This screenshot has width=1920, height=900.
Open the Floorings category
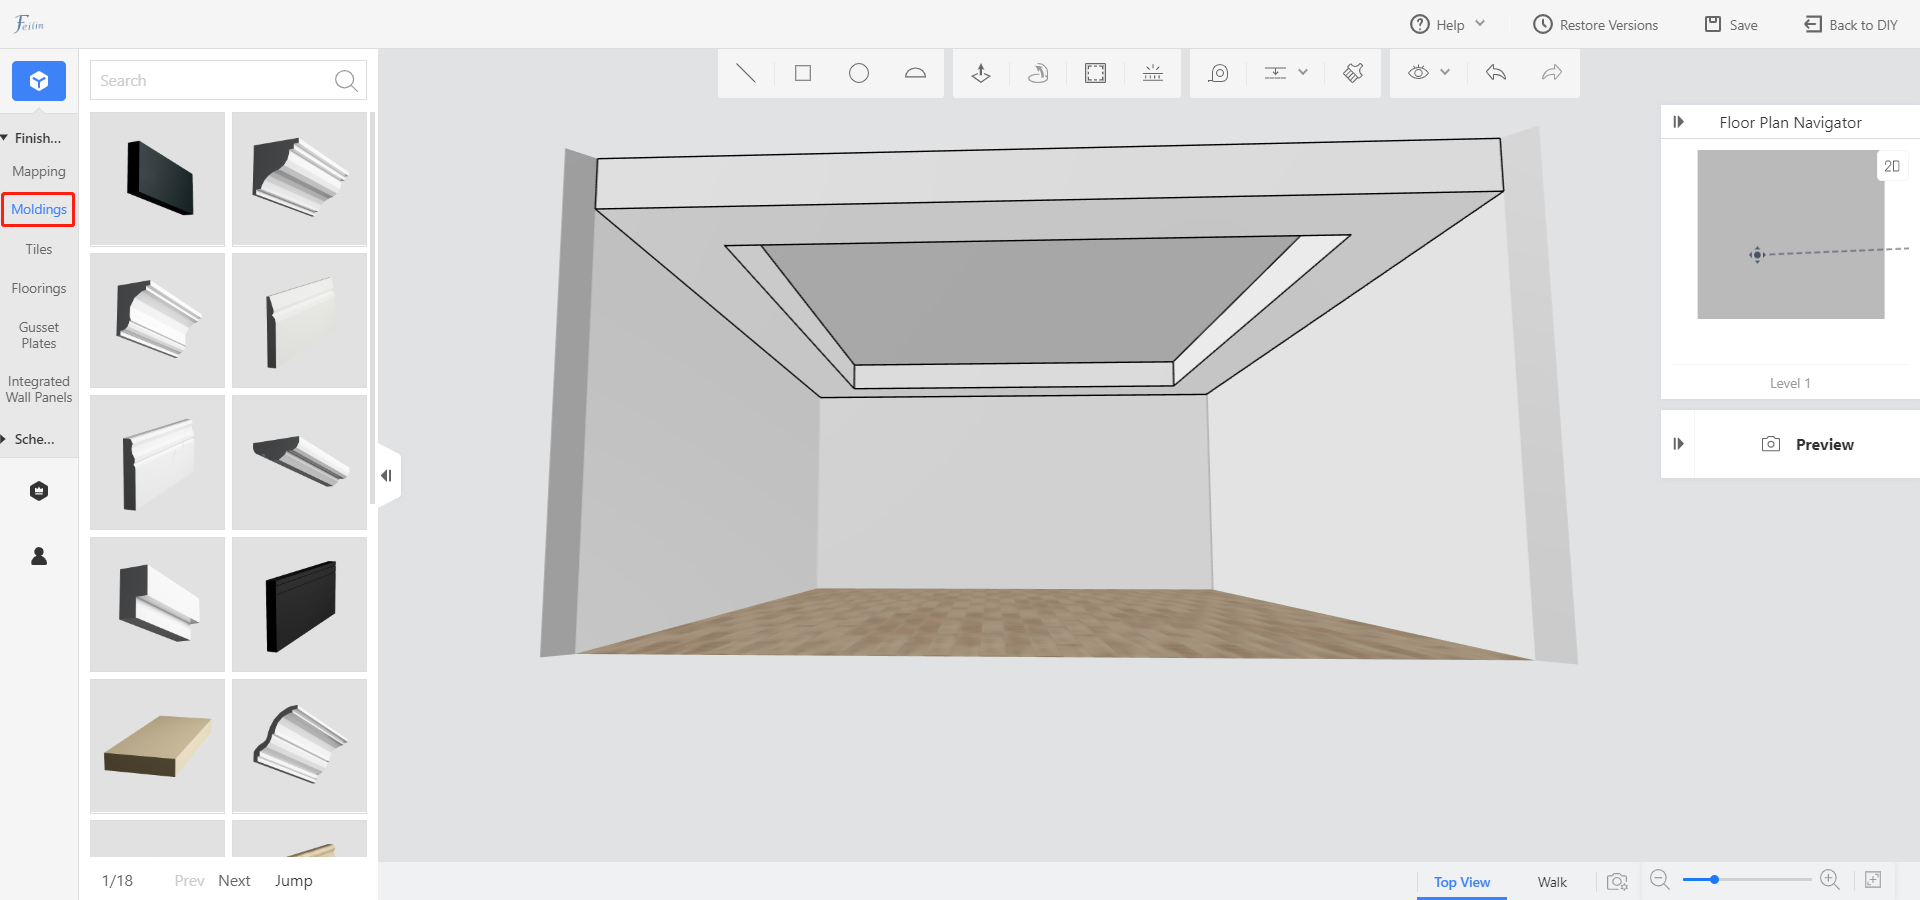click(39, 288)
